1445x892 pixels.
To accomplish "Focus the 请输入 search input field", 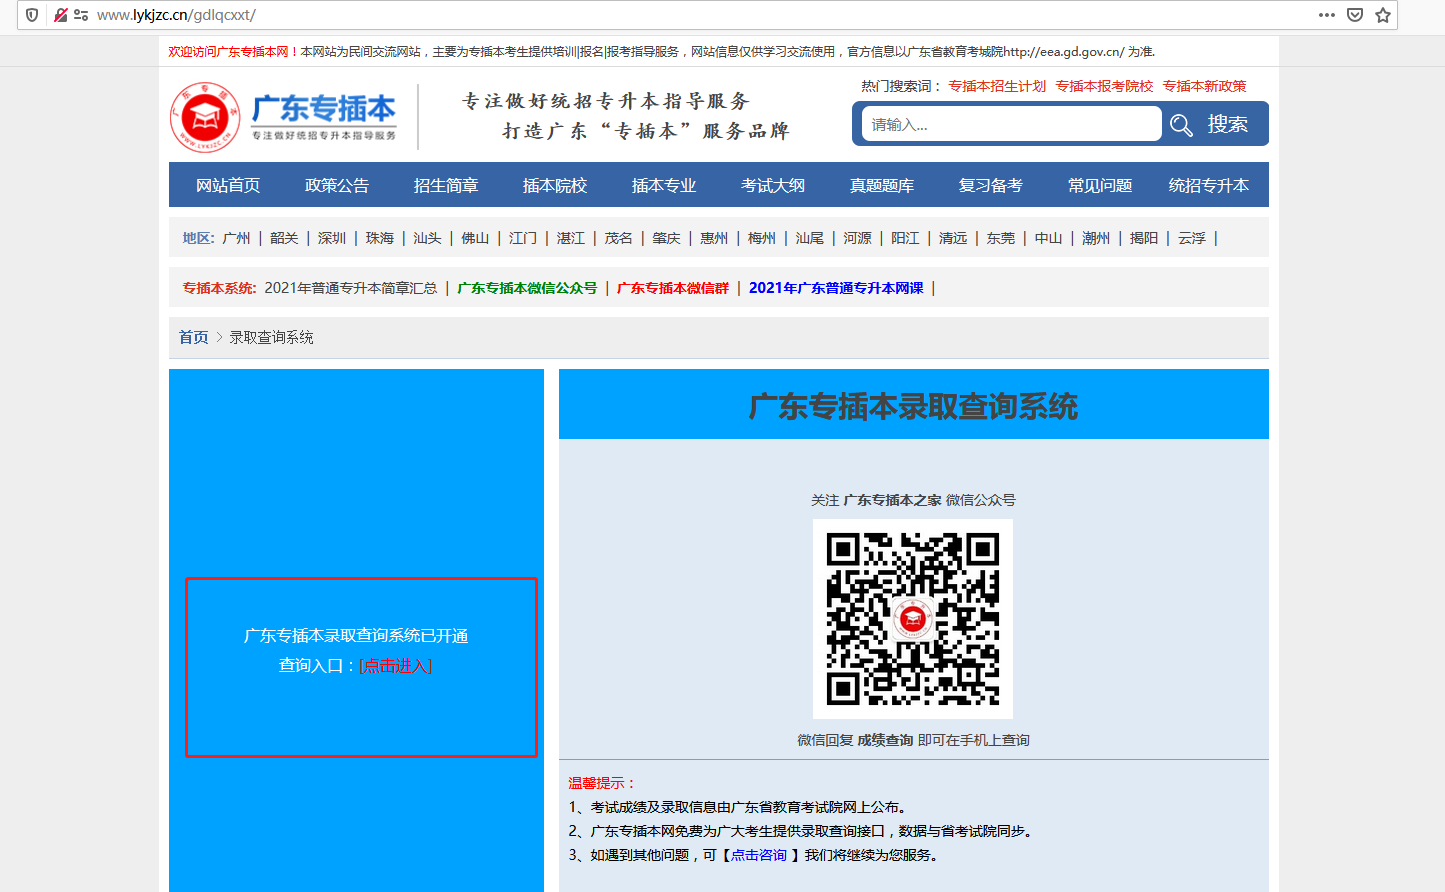I will 1011,124.
